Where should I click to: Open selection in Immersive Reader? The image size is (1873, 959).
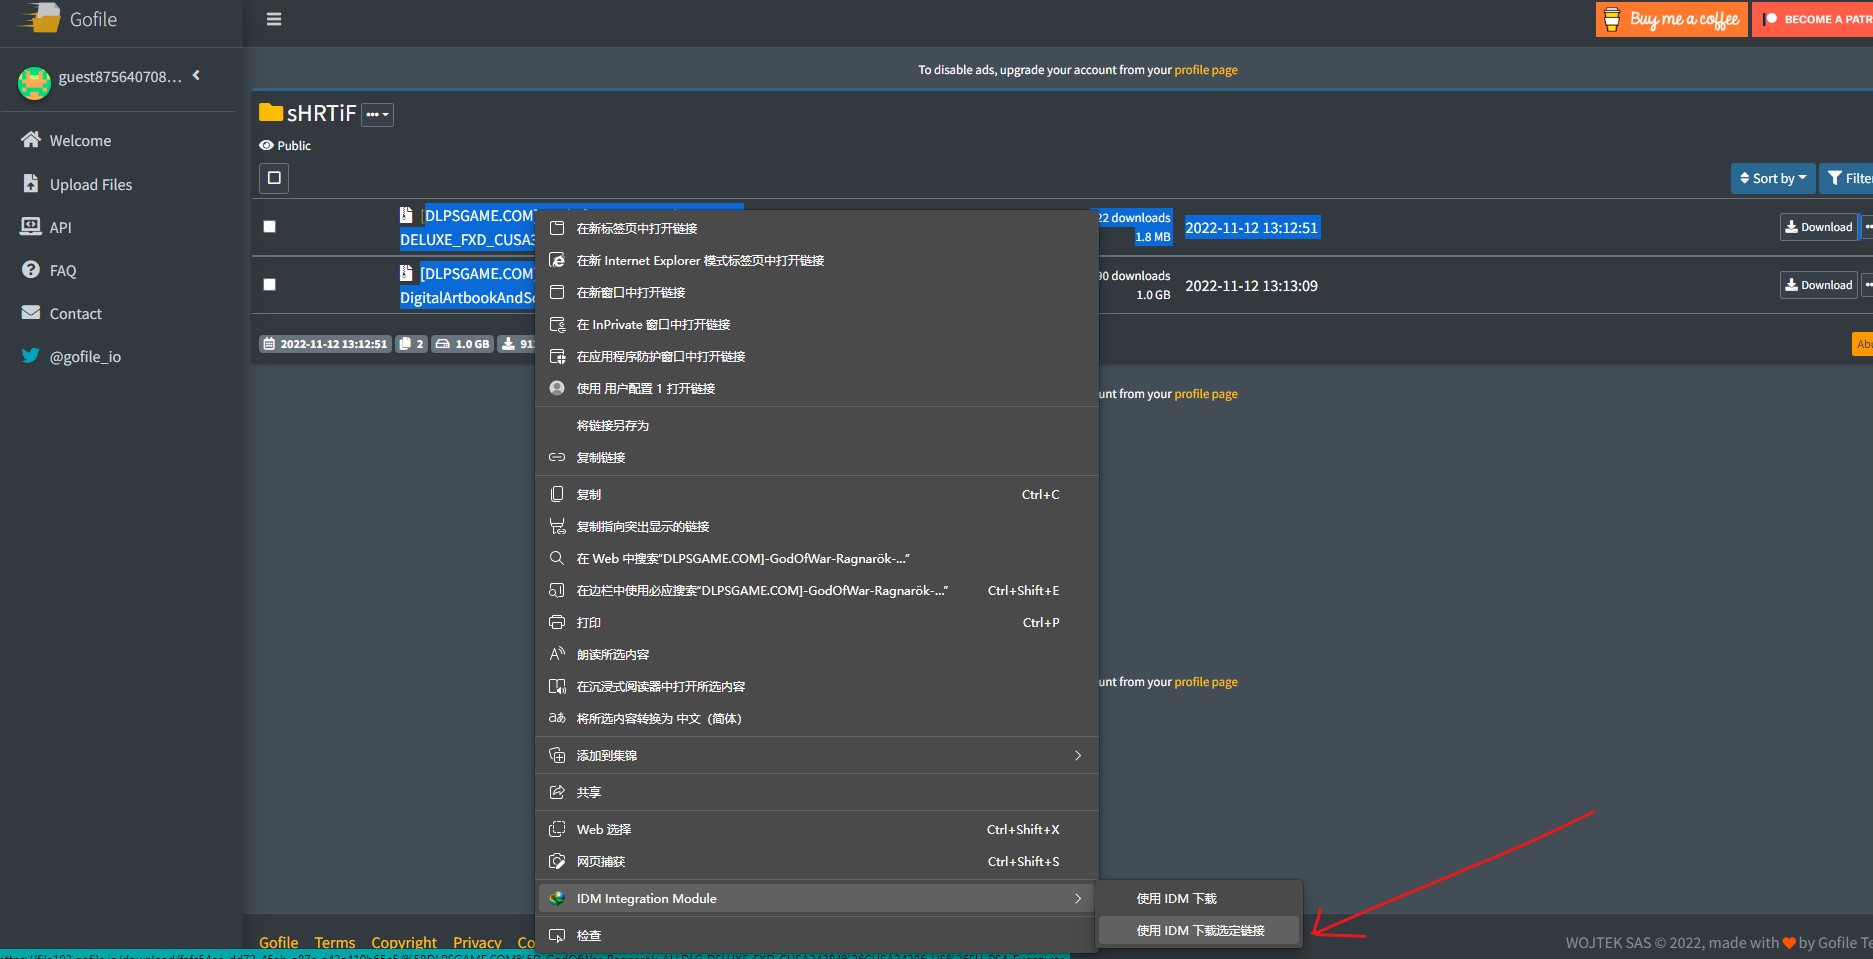click(x=817, y=687)
